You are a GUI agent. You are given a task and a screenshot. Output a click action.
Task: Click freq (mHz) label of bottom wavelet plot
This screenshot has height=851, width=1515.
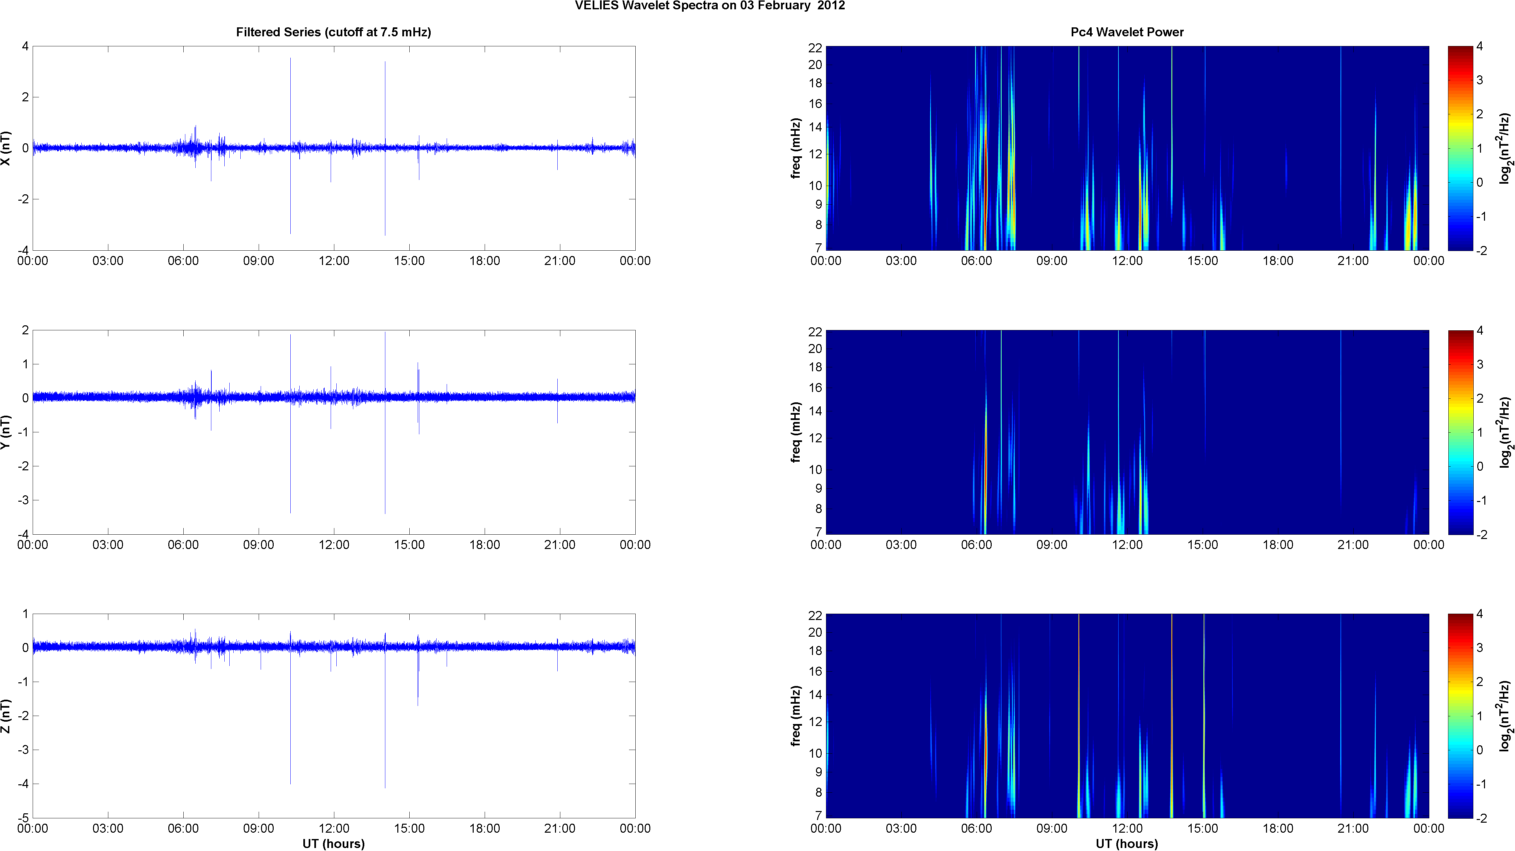pos(796,716)
